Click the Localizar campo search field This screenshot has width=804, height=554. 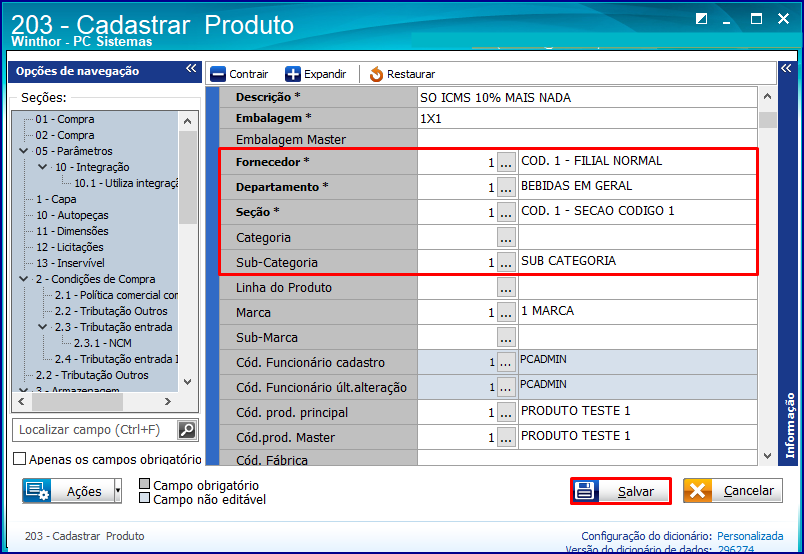95,430
